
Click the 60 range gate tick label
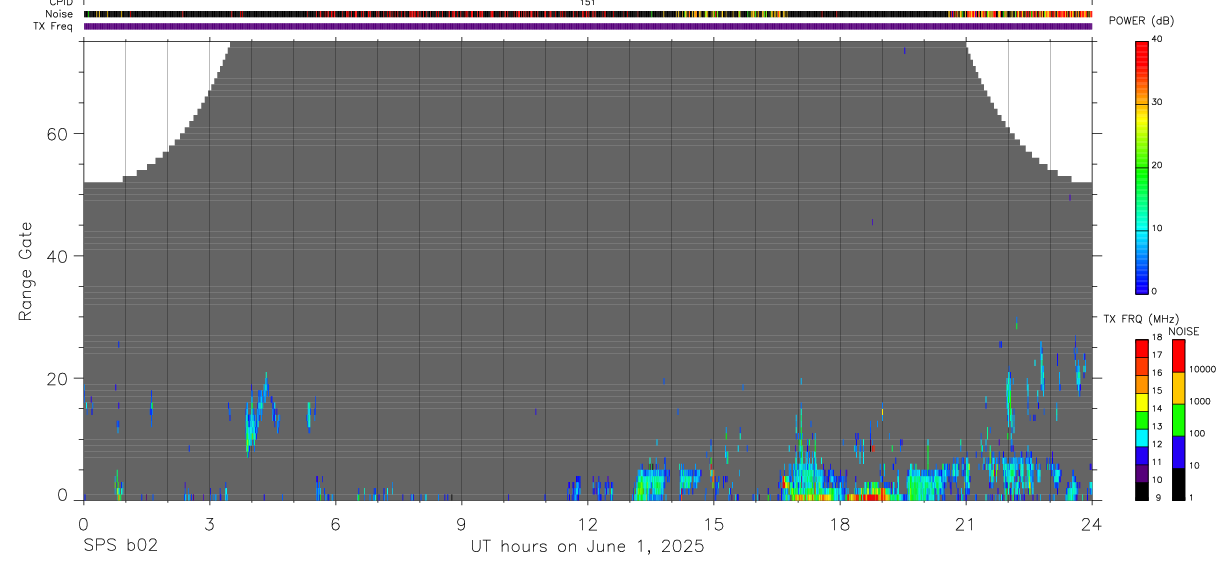click(56, 134)
